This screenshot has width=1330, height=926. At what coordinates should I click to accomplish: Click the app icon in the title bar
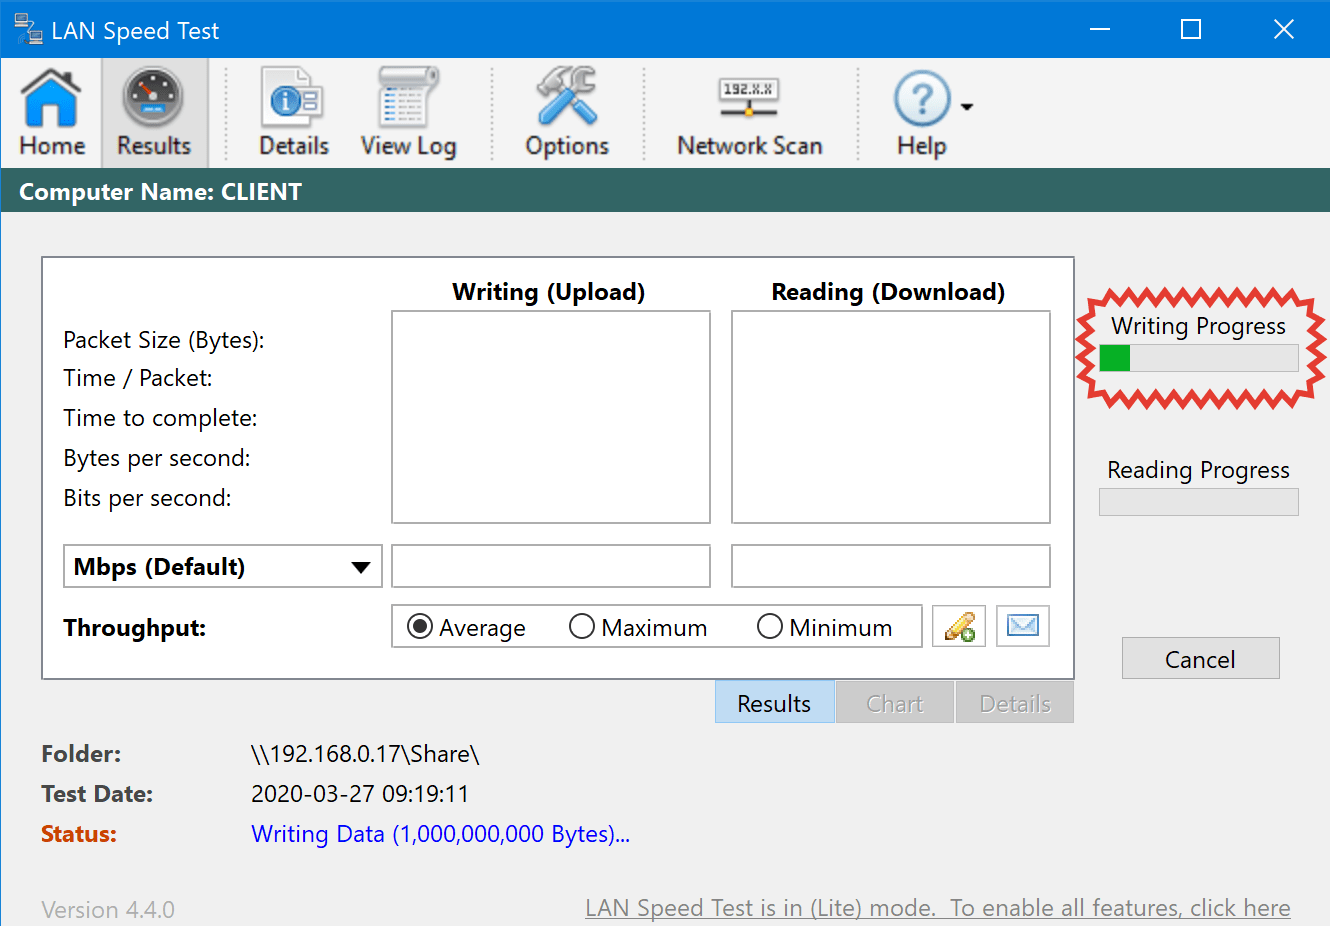tap(28, 30)
